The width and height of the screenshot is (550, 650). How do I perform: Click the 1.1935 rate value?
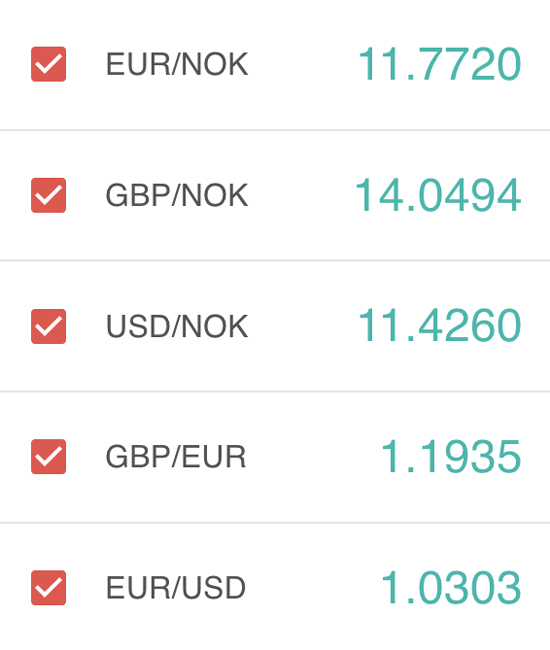click(x=451, y=456)
